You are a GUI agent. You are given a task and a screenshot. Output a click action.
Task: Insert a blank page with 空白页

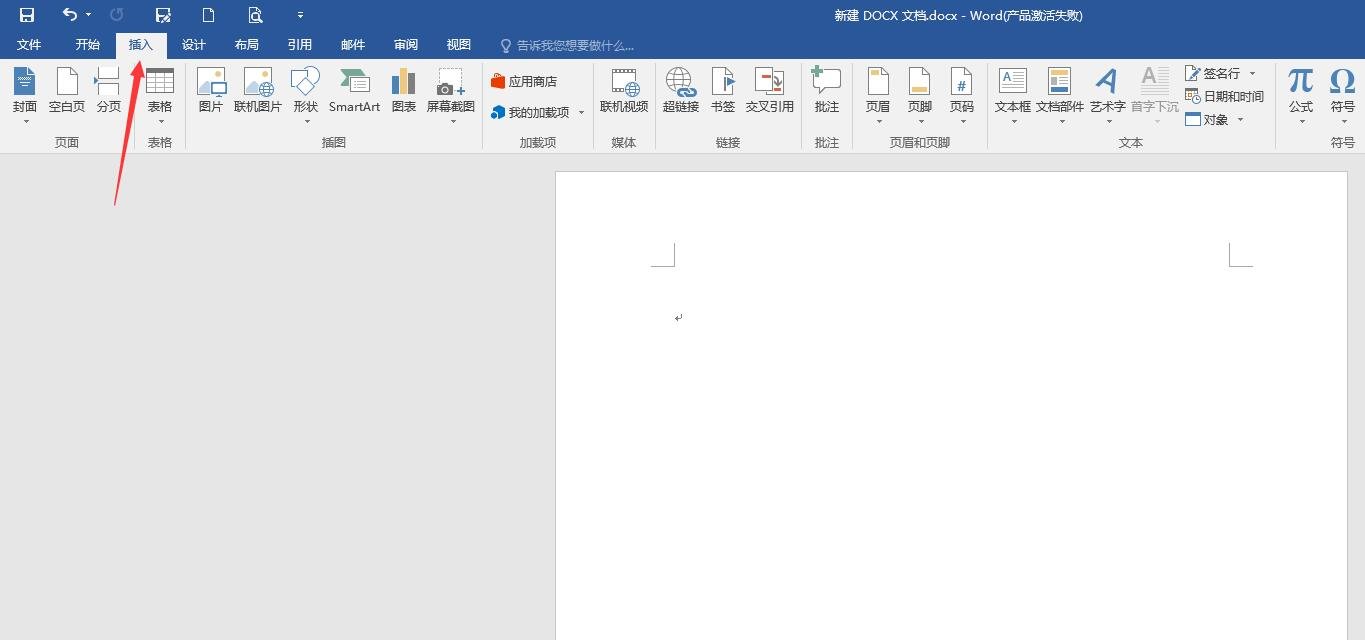(67, 90)
